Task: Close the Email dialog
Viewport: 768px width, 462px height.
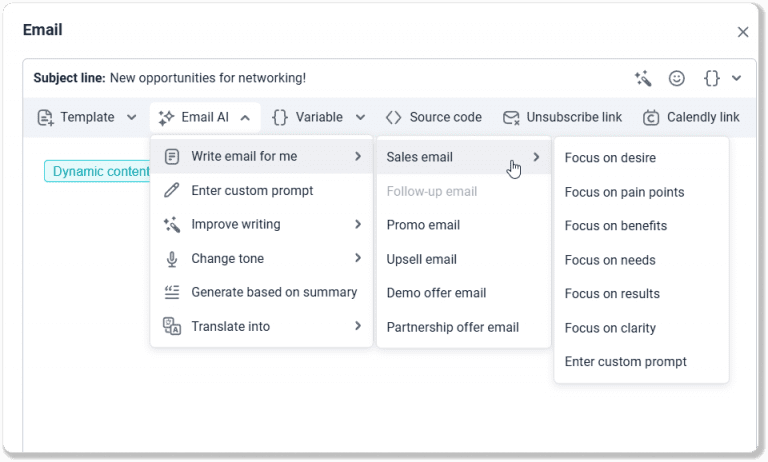Action: [x=743, y=32]
